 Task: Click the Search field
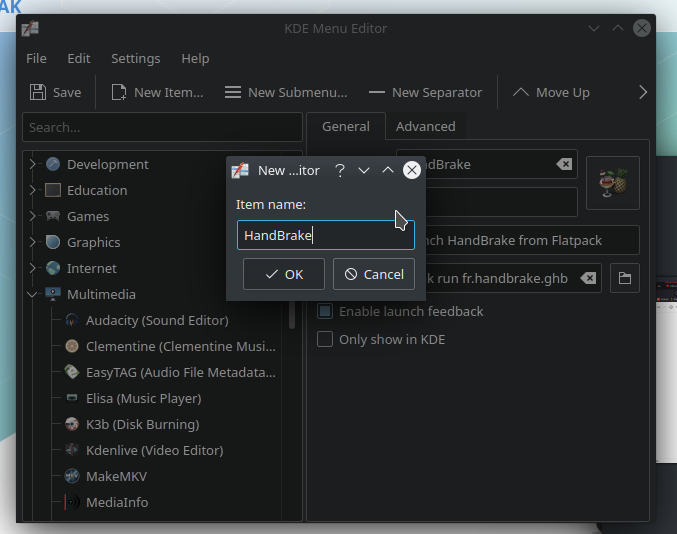point(162,127)
